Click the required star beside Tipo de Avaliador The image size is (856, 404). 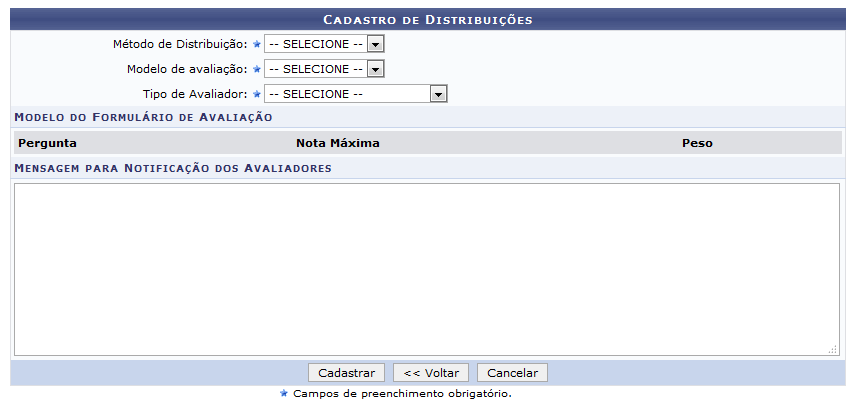[257, 95]
